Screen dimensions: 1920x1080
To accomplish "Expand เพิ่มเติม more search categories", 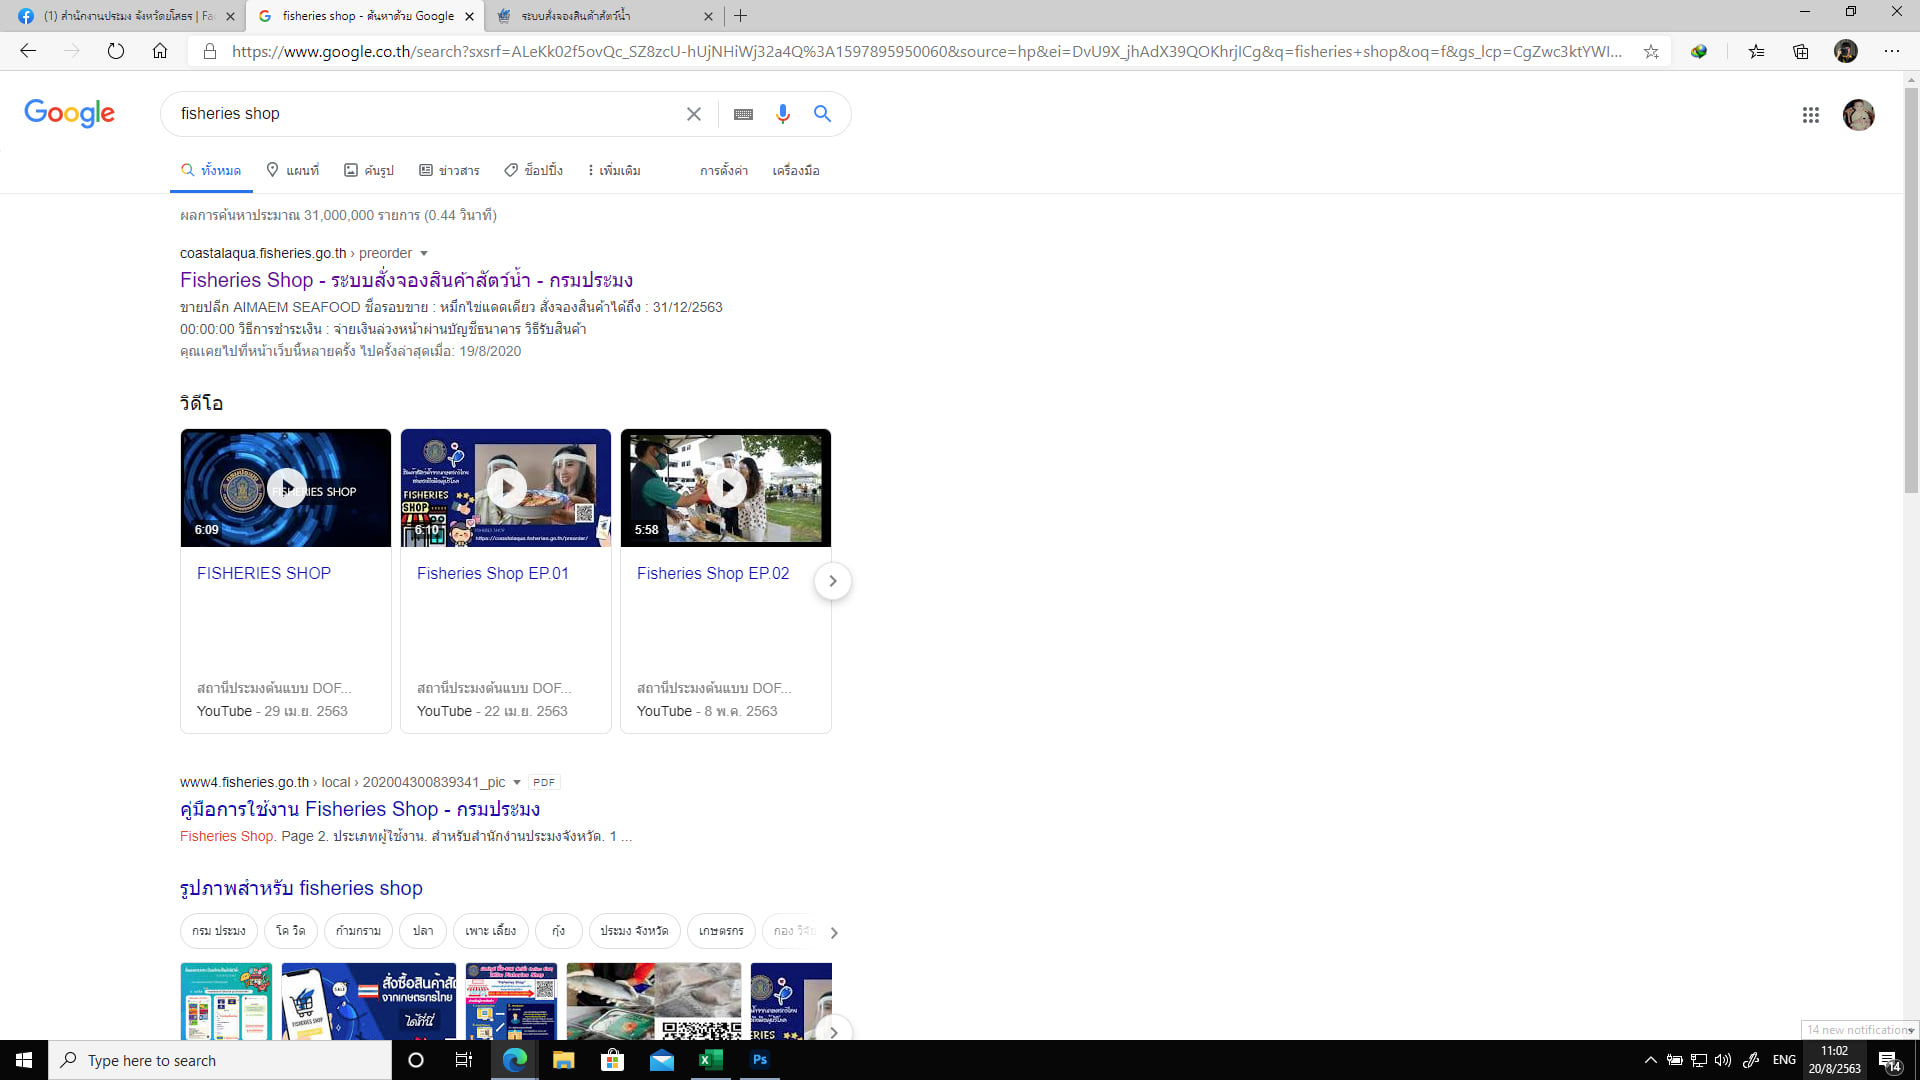I will pyautogui.click(x=615, y=171).
